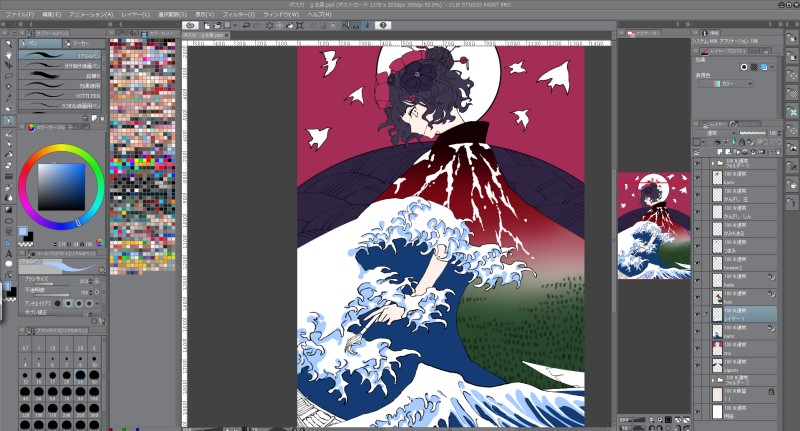The width and height of the screenshot is (800, 431).
Task: Expand フォルダー2 layer folder
Action: tap(713, 380)
